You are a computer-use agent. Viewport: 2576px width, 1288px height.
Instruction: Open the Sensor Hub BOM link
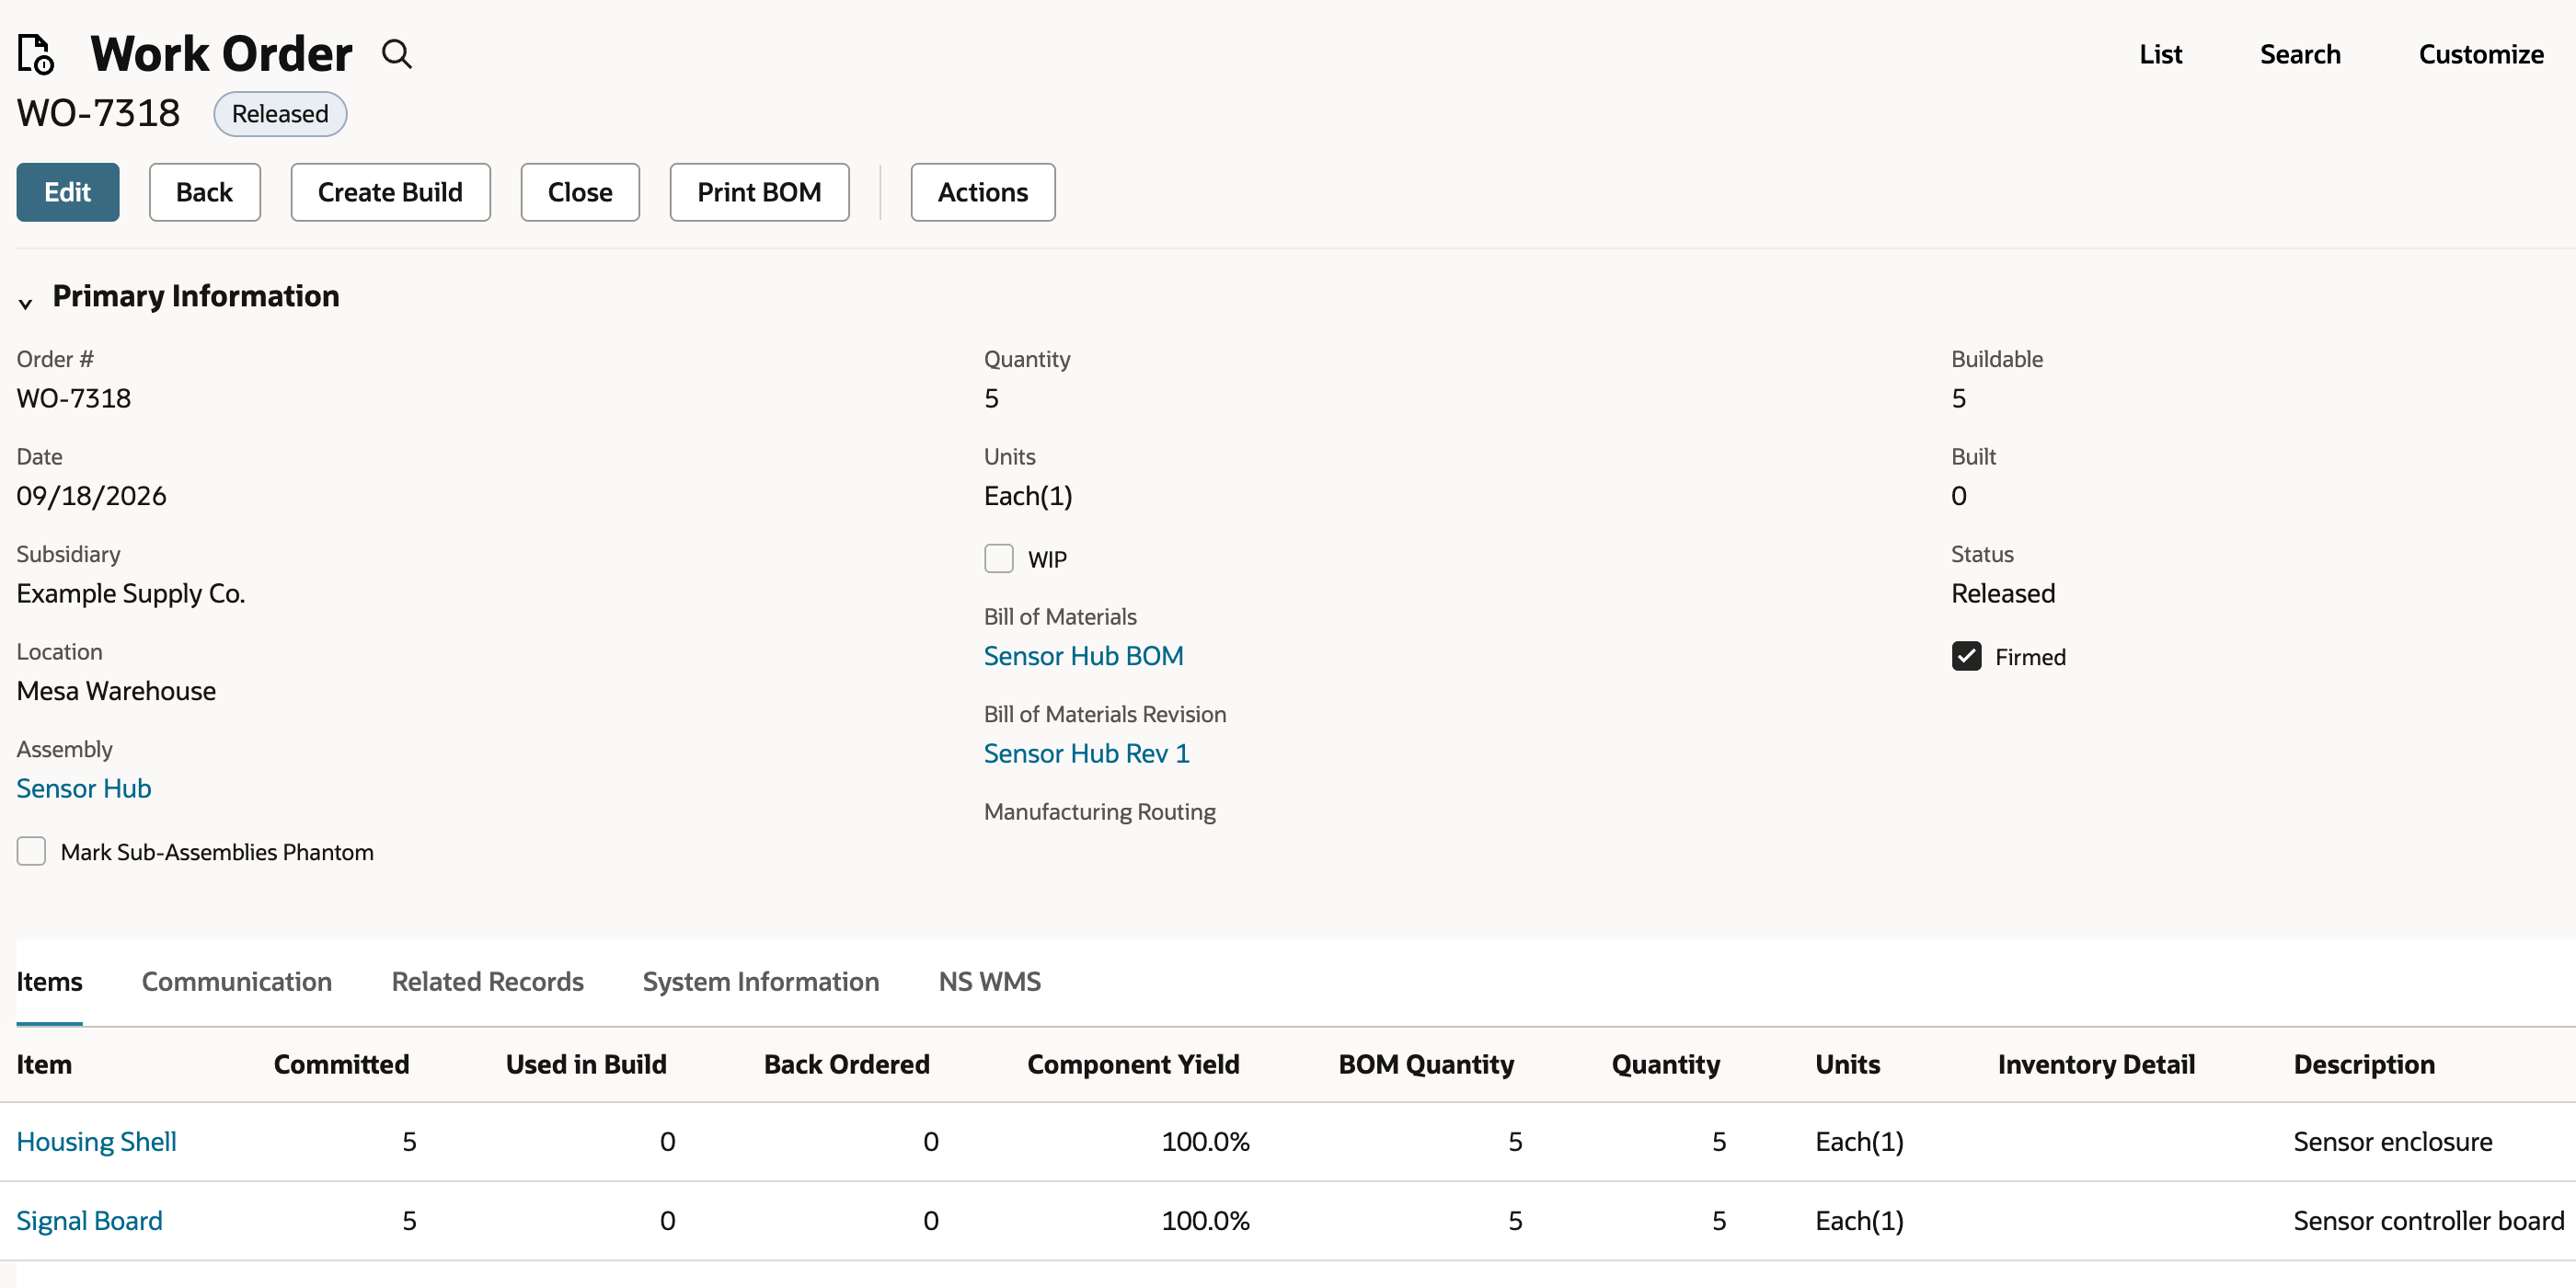pyautogui.click(x=1084, y=655)
